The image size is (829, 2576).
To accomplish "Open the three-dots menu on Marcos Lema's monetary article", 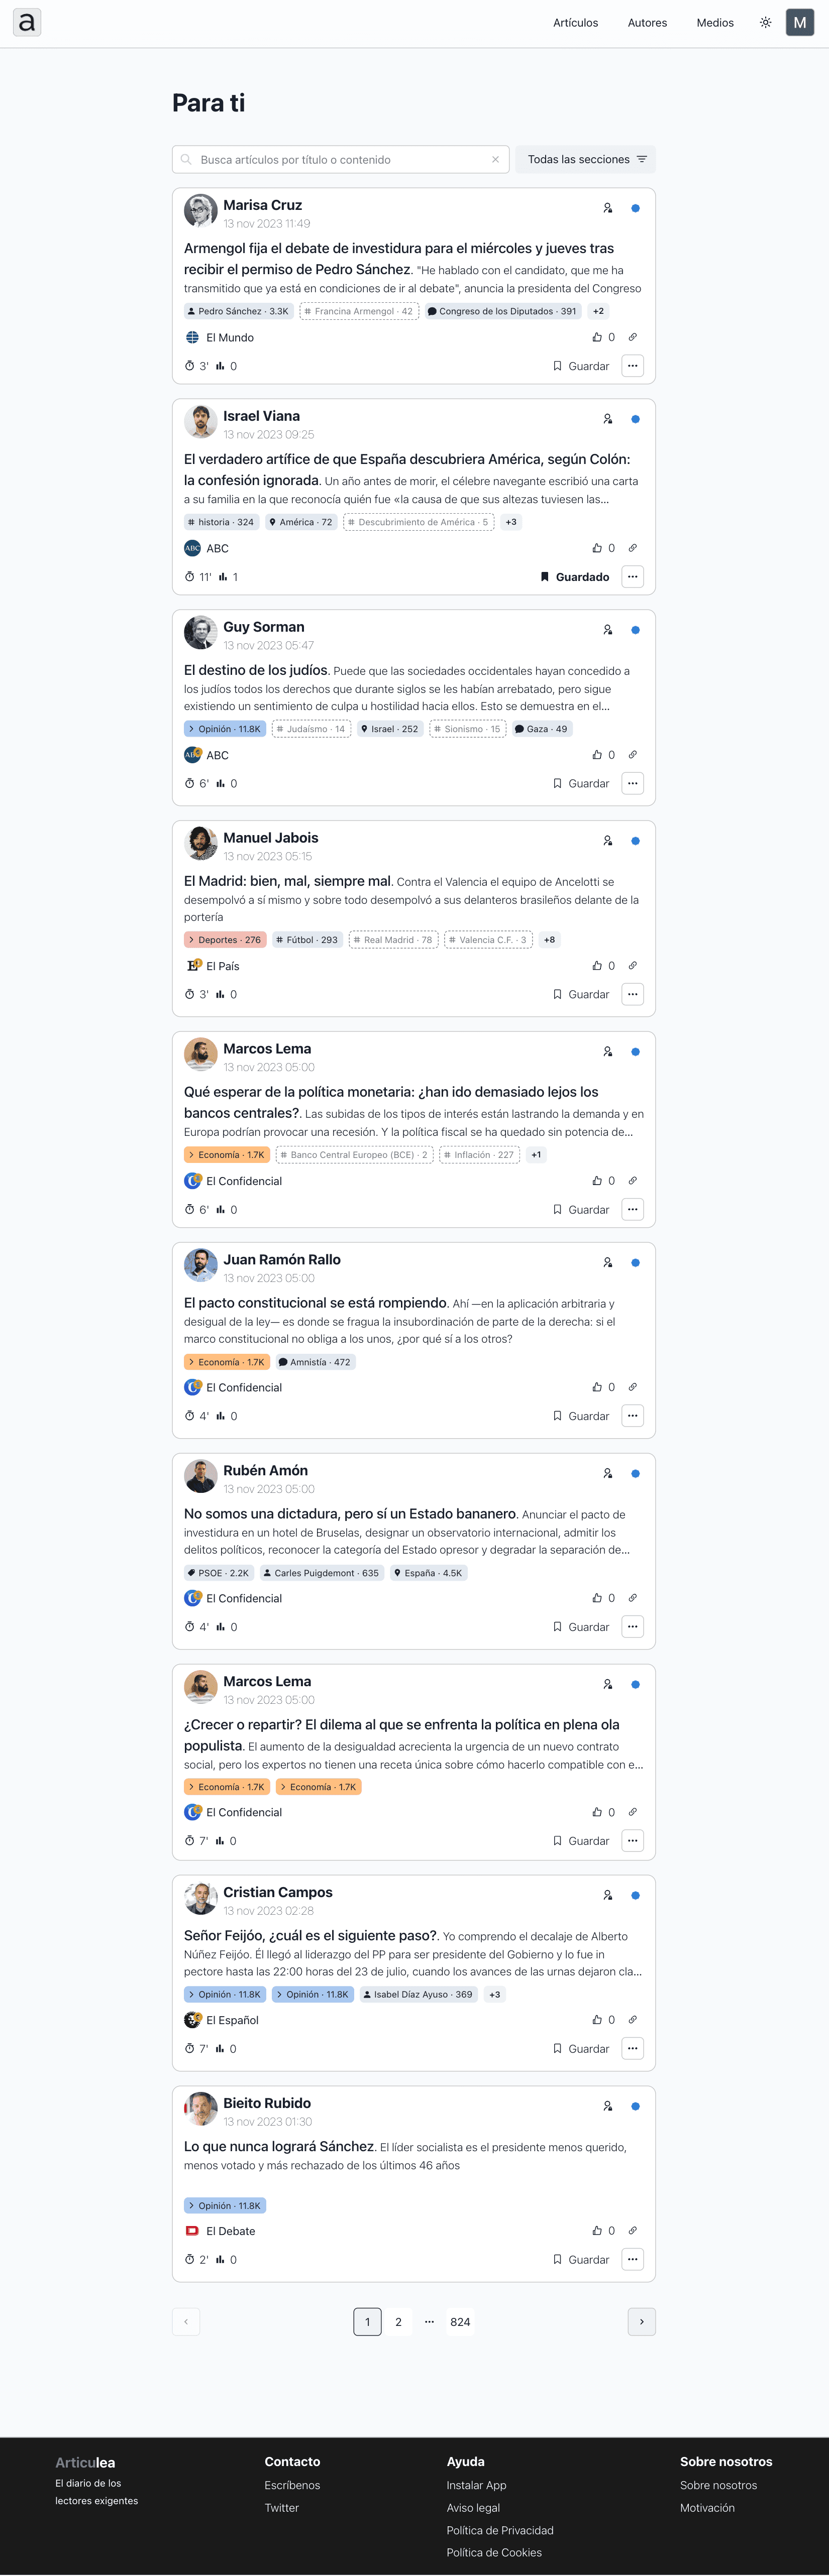I will (x=632, y=1210).
